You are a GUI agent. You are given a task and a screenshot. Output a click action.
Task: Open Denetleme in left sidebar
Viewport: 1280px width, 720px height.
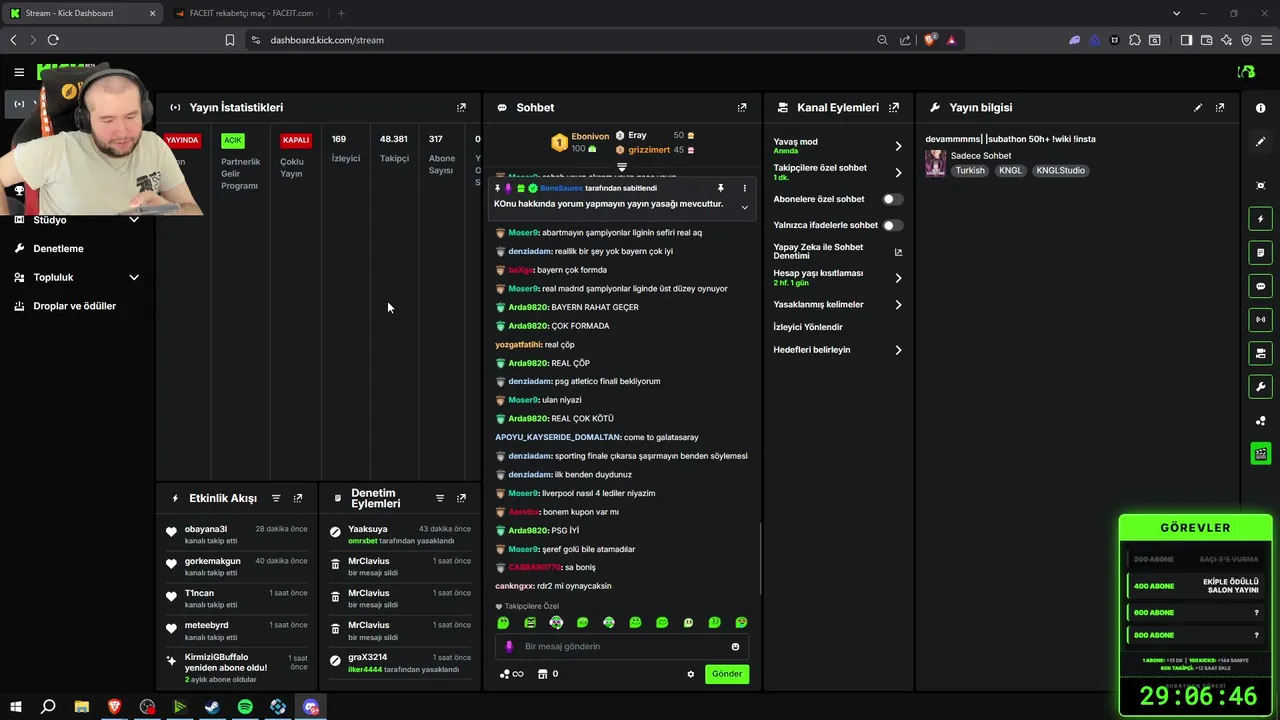point(58,248)
